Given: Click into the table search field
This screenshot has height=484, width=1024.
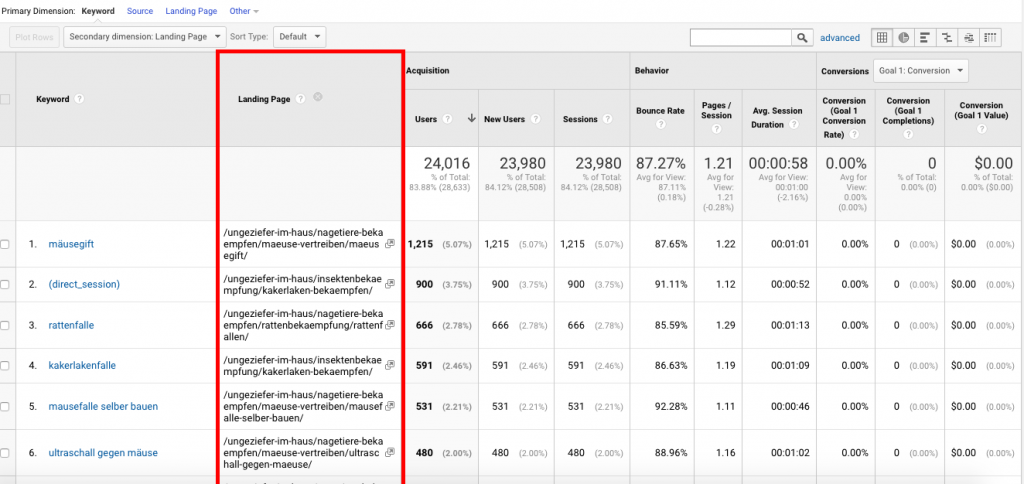Looking at the screenshot, I should (x=741, y=38).
